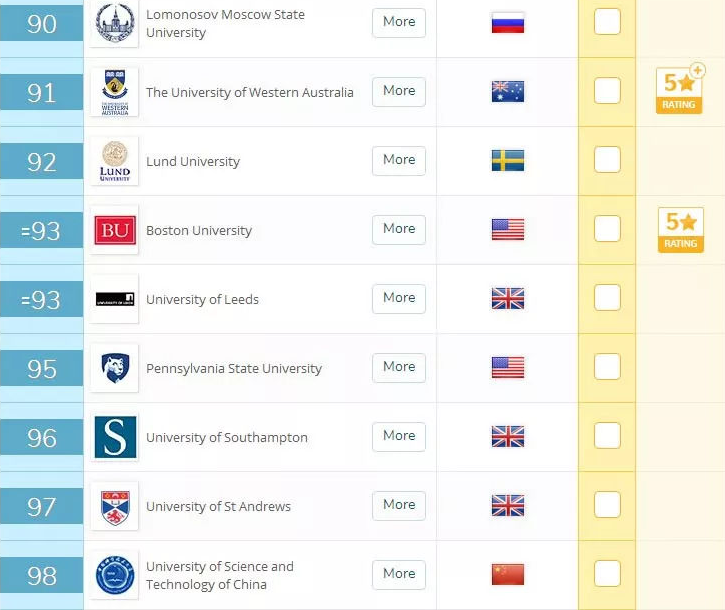Click the USTC round blue logo
Screen dimensions: 725x610
click(115, 575)
